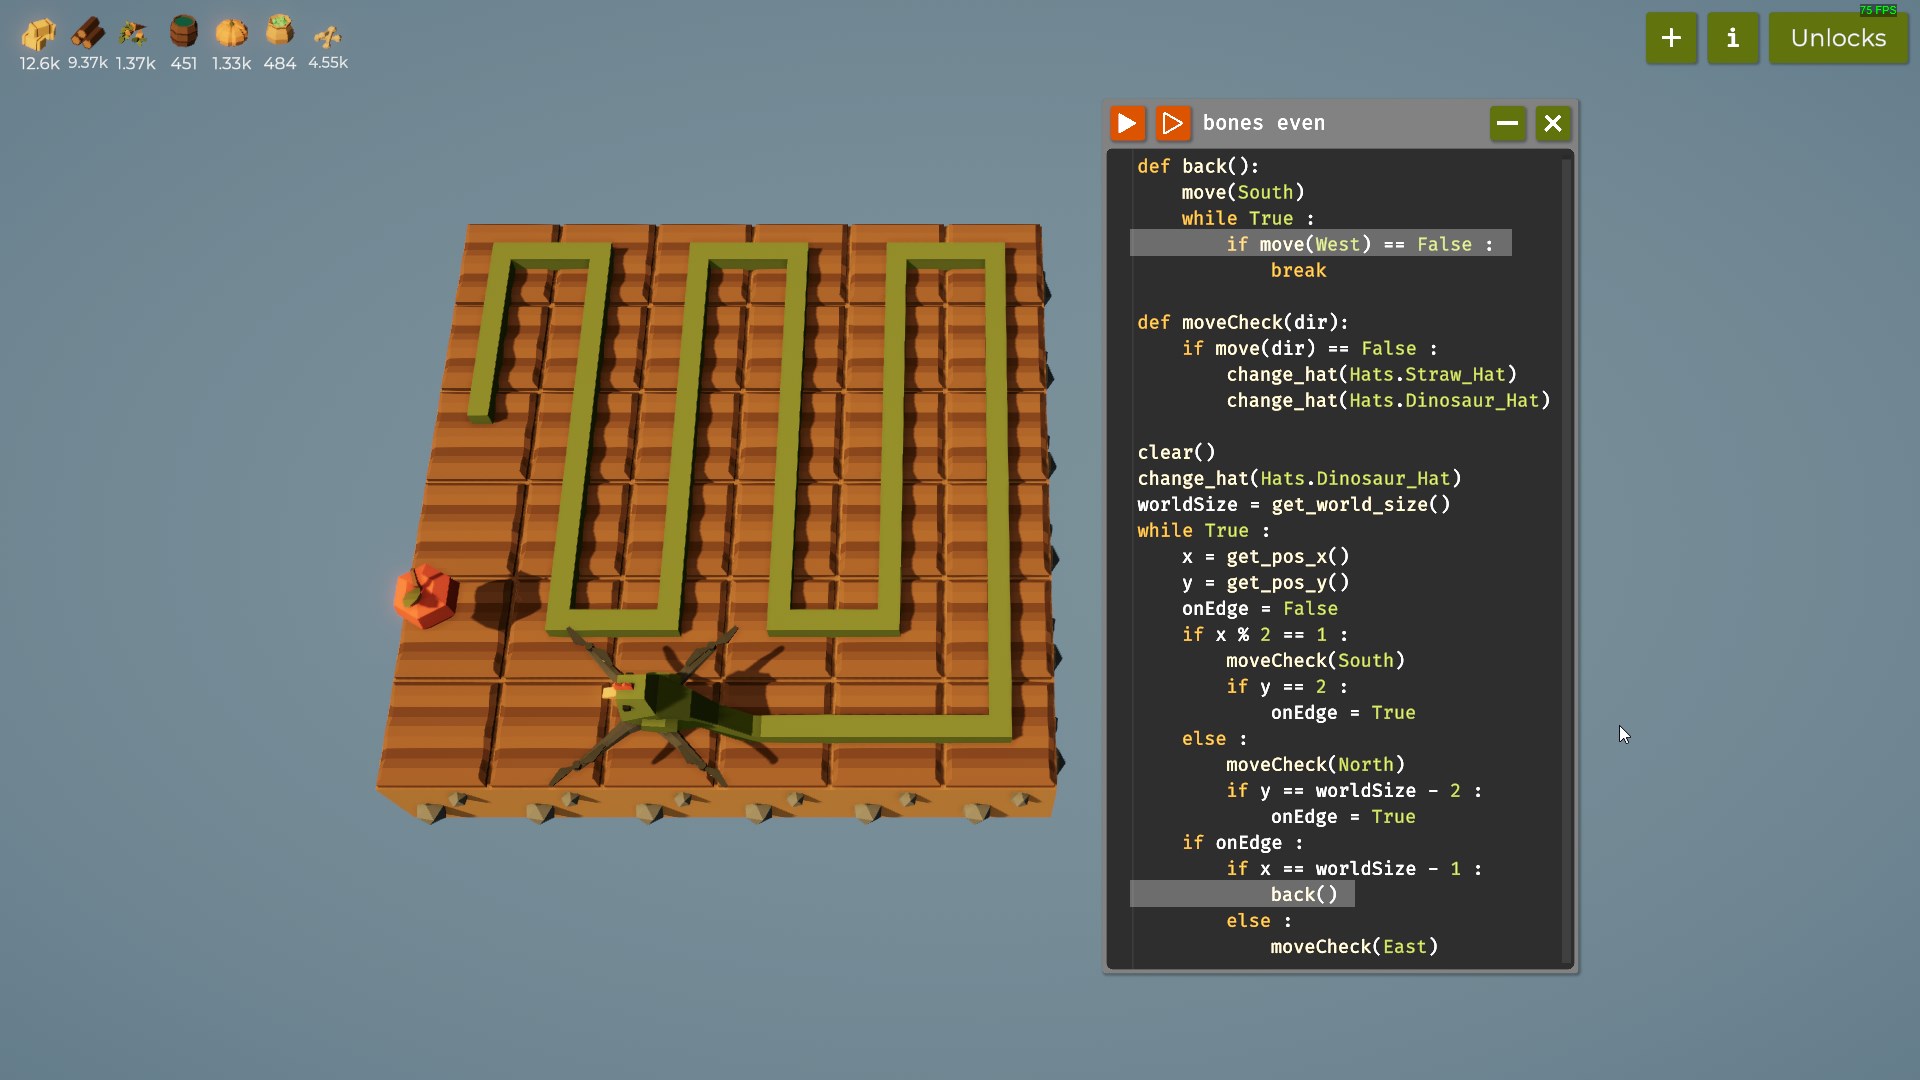Click the bones even window title
This screenshot has width=1920, height=1080.
click(x=1263, y=123)
